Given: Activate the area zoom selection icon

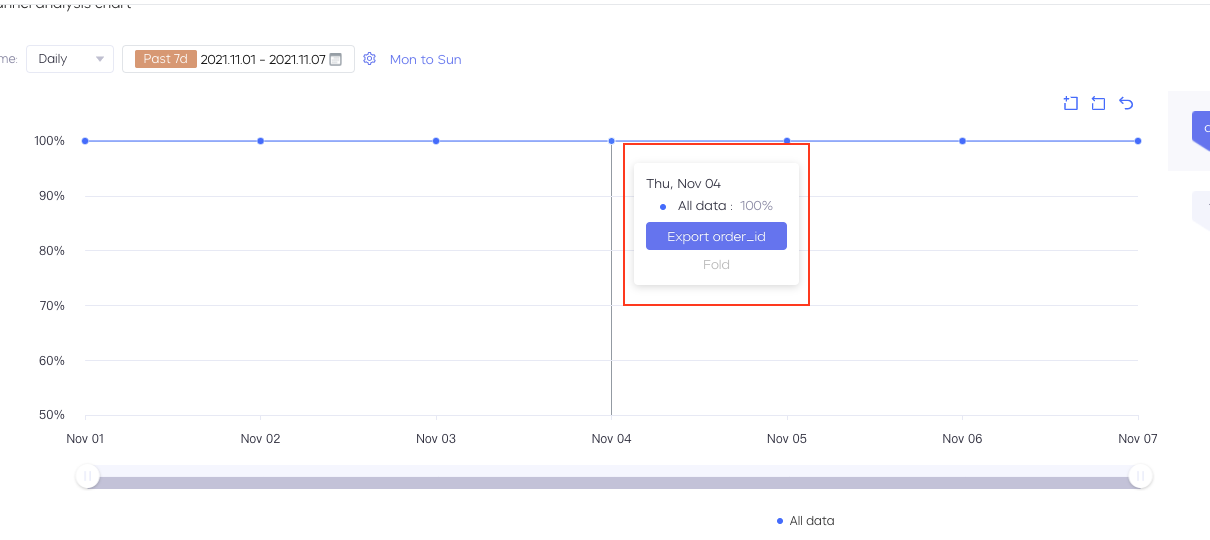Looking at the screenshot, I should 1070,103.
